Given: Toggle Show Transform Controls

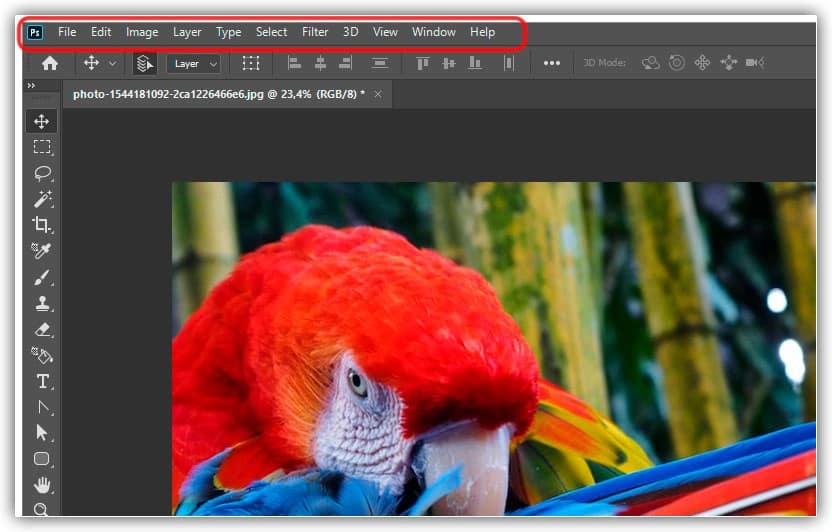Looking at the screenshot, I should click(x=250, y=63).
